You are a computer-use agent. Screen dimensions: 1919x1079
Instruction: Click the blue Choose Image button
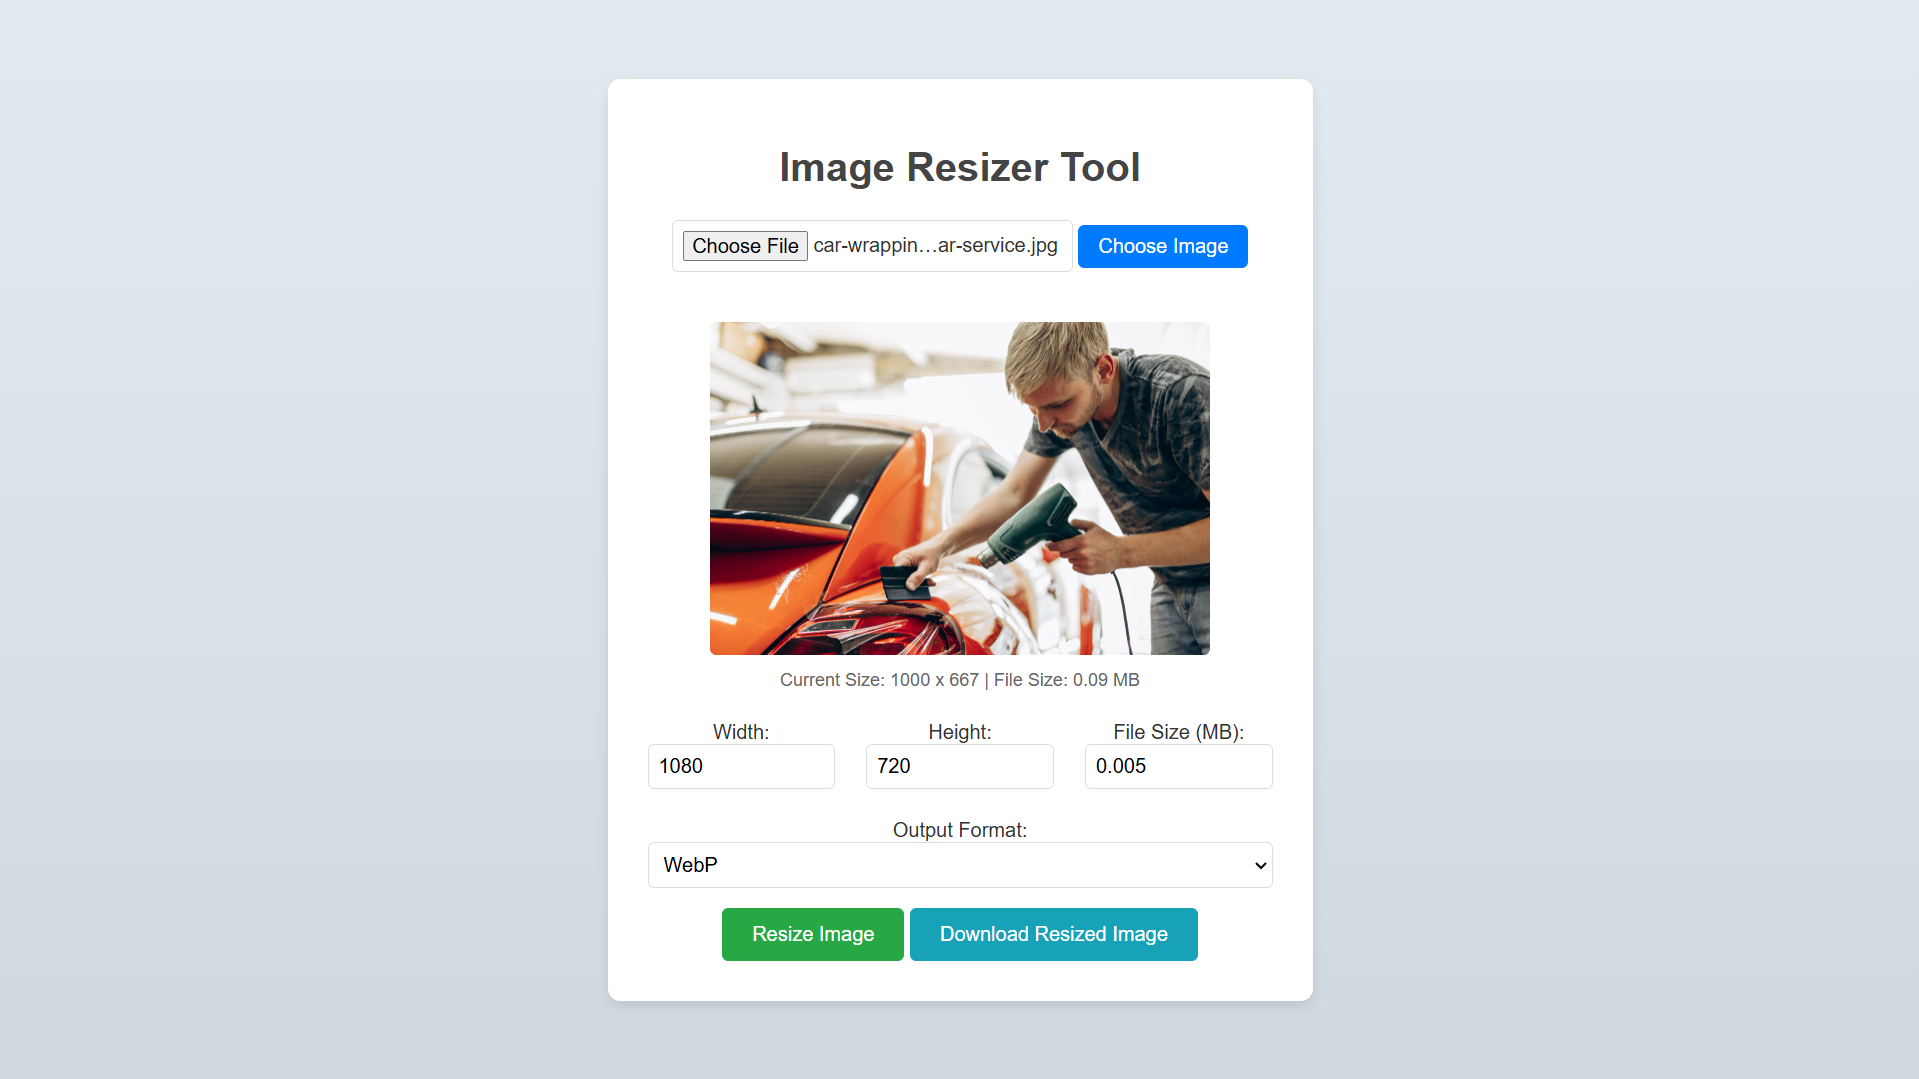tap(1163, 246)
